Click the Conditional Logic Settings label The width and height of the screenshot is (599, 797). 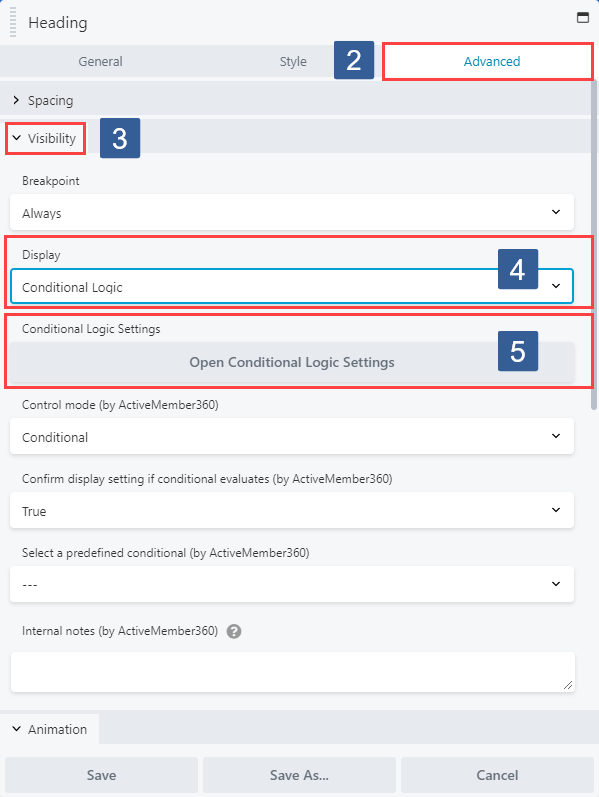click(x=91, y=329)
